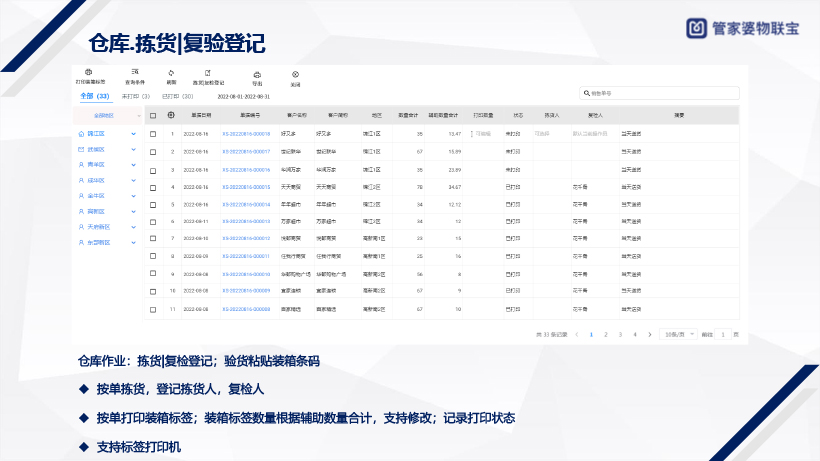Switch to the 已打印 (30) tab
This screenshot has width=820, height=461.
point(177,96)
